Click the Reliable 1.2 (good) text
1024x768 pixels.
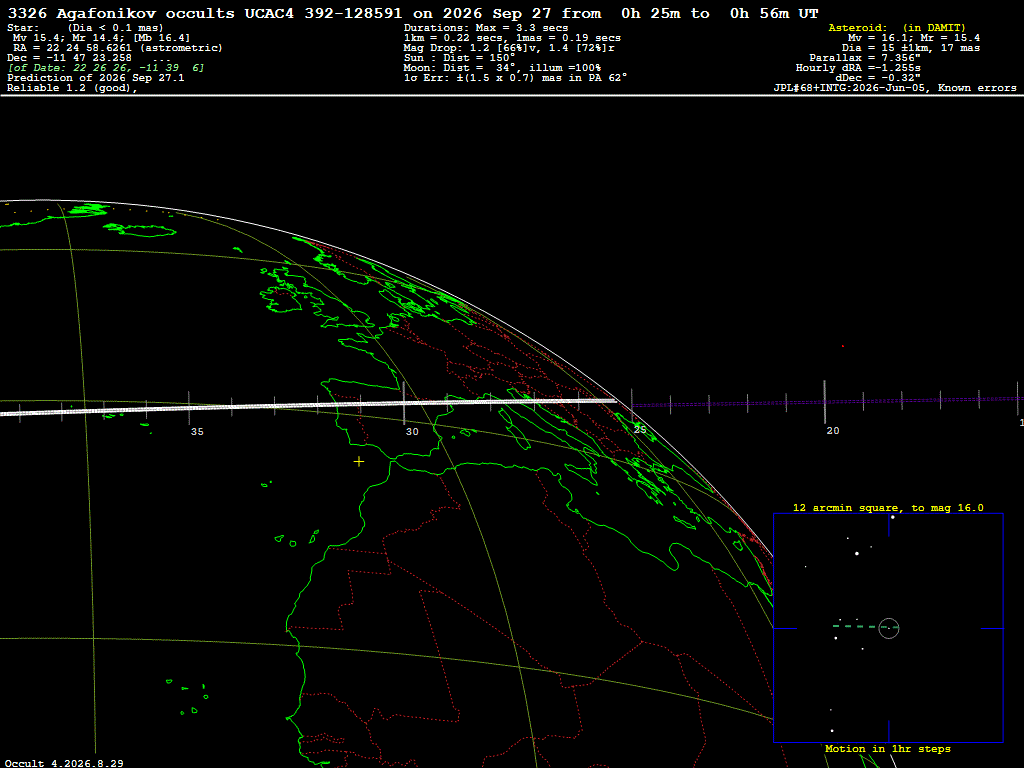pos(72,88)
